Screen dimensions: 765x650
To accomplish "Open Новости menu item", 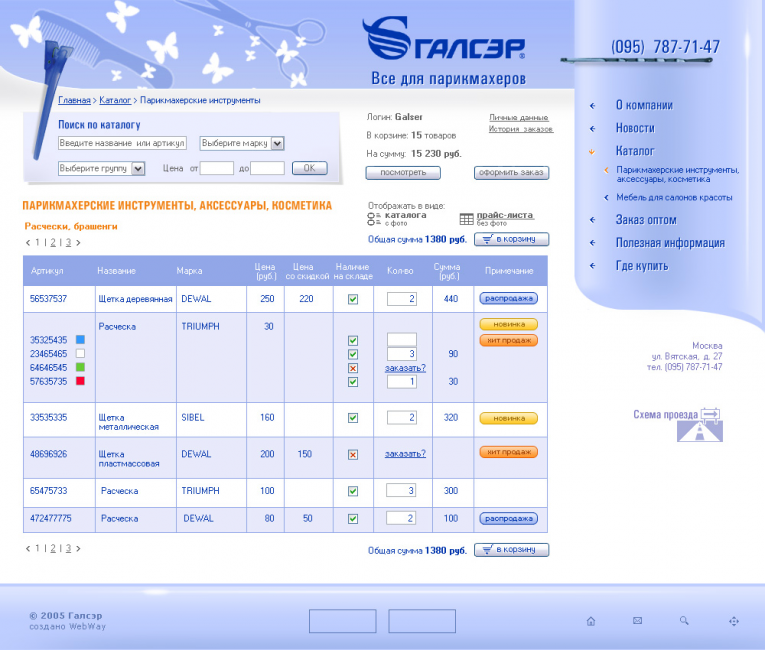I will click(x=635, y=128).
